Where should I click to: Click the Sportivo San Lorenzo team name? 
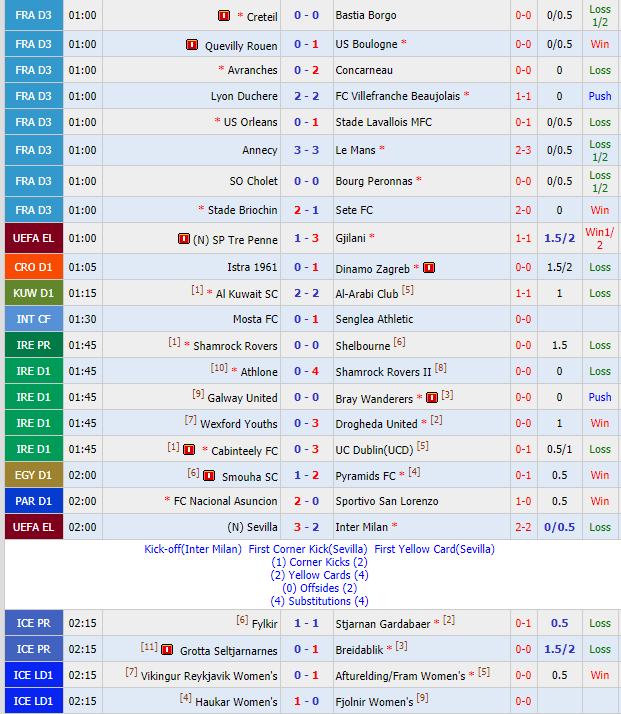tap(387, 501)
